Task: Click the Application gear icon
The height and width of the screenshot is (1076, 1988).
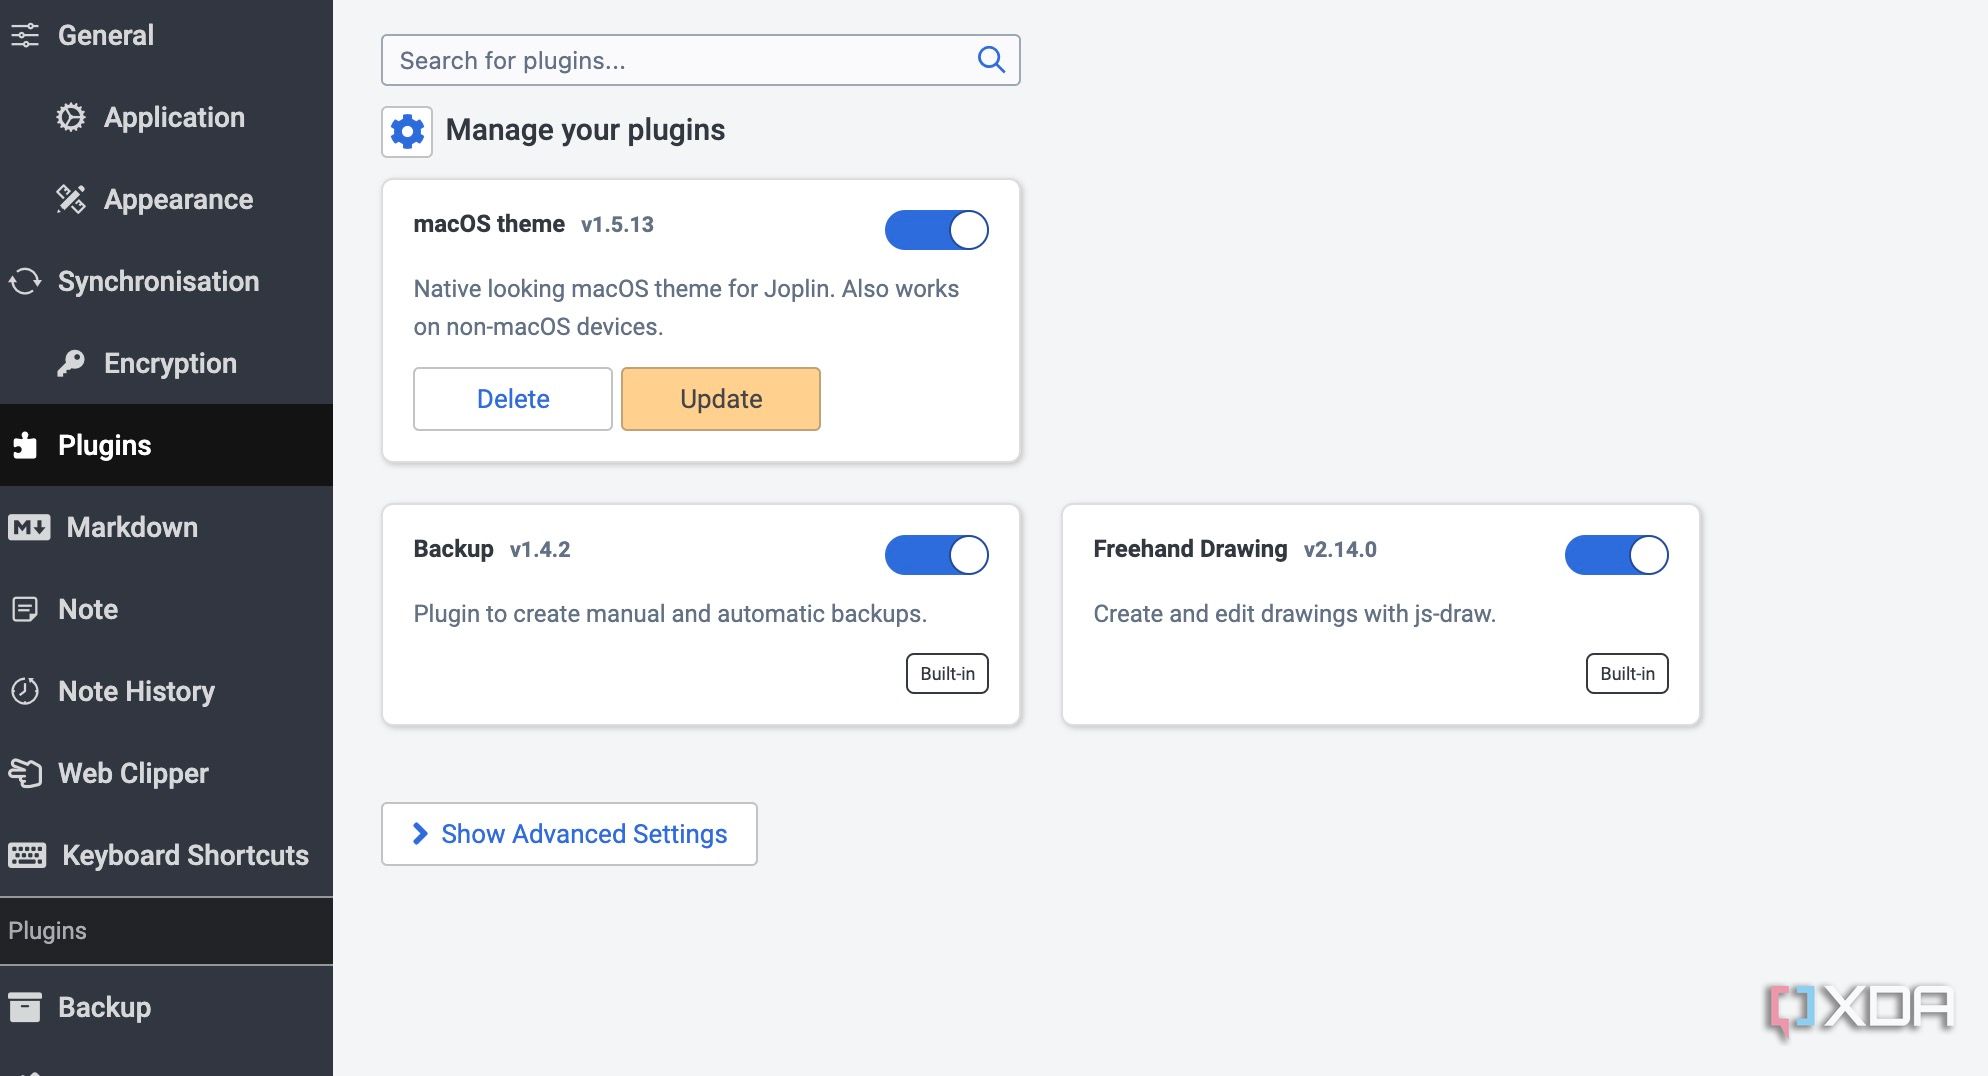Action: 71,117
